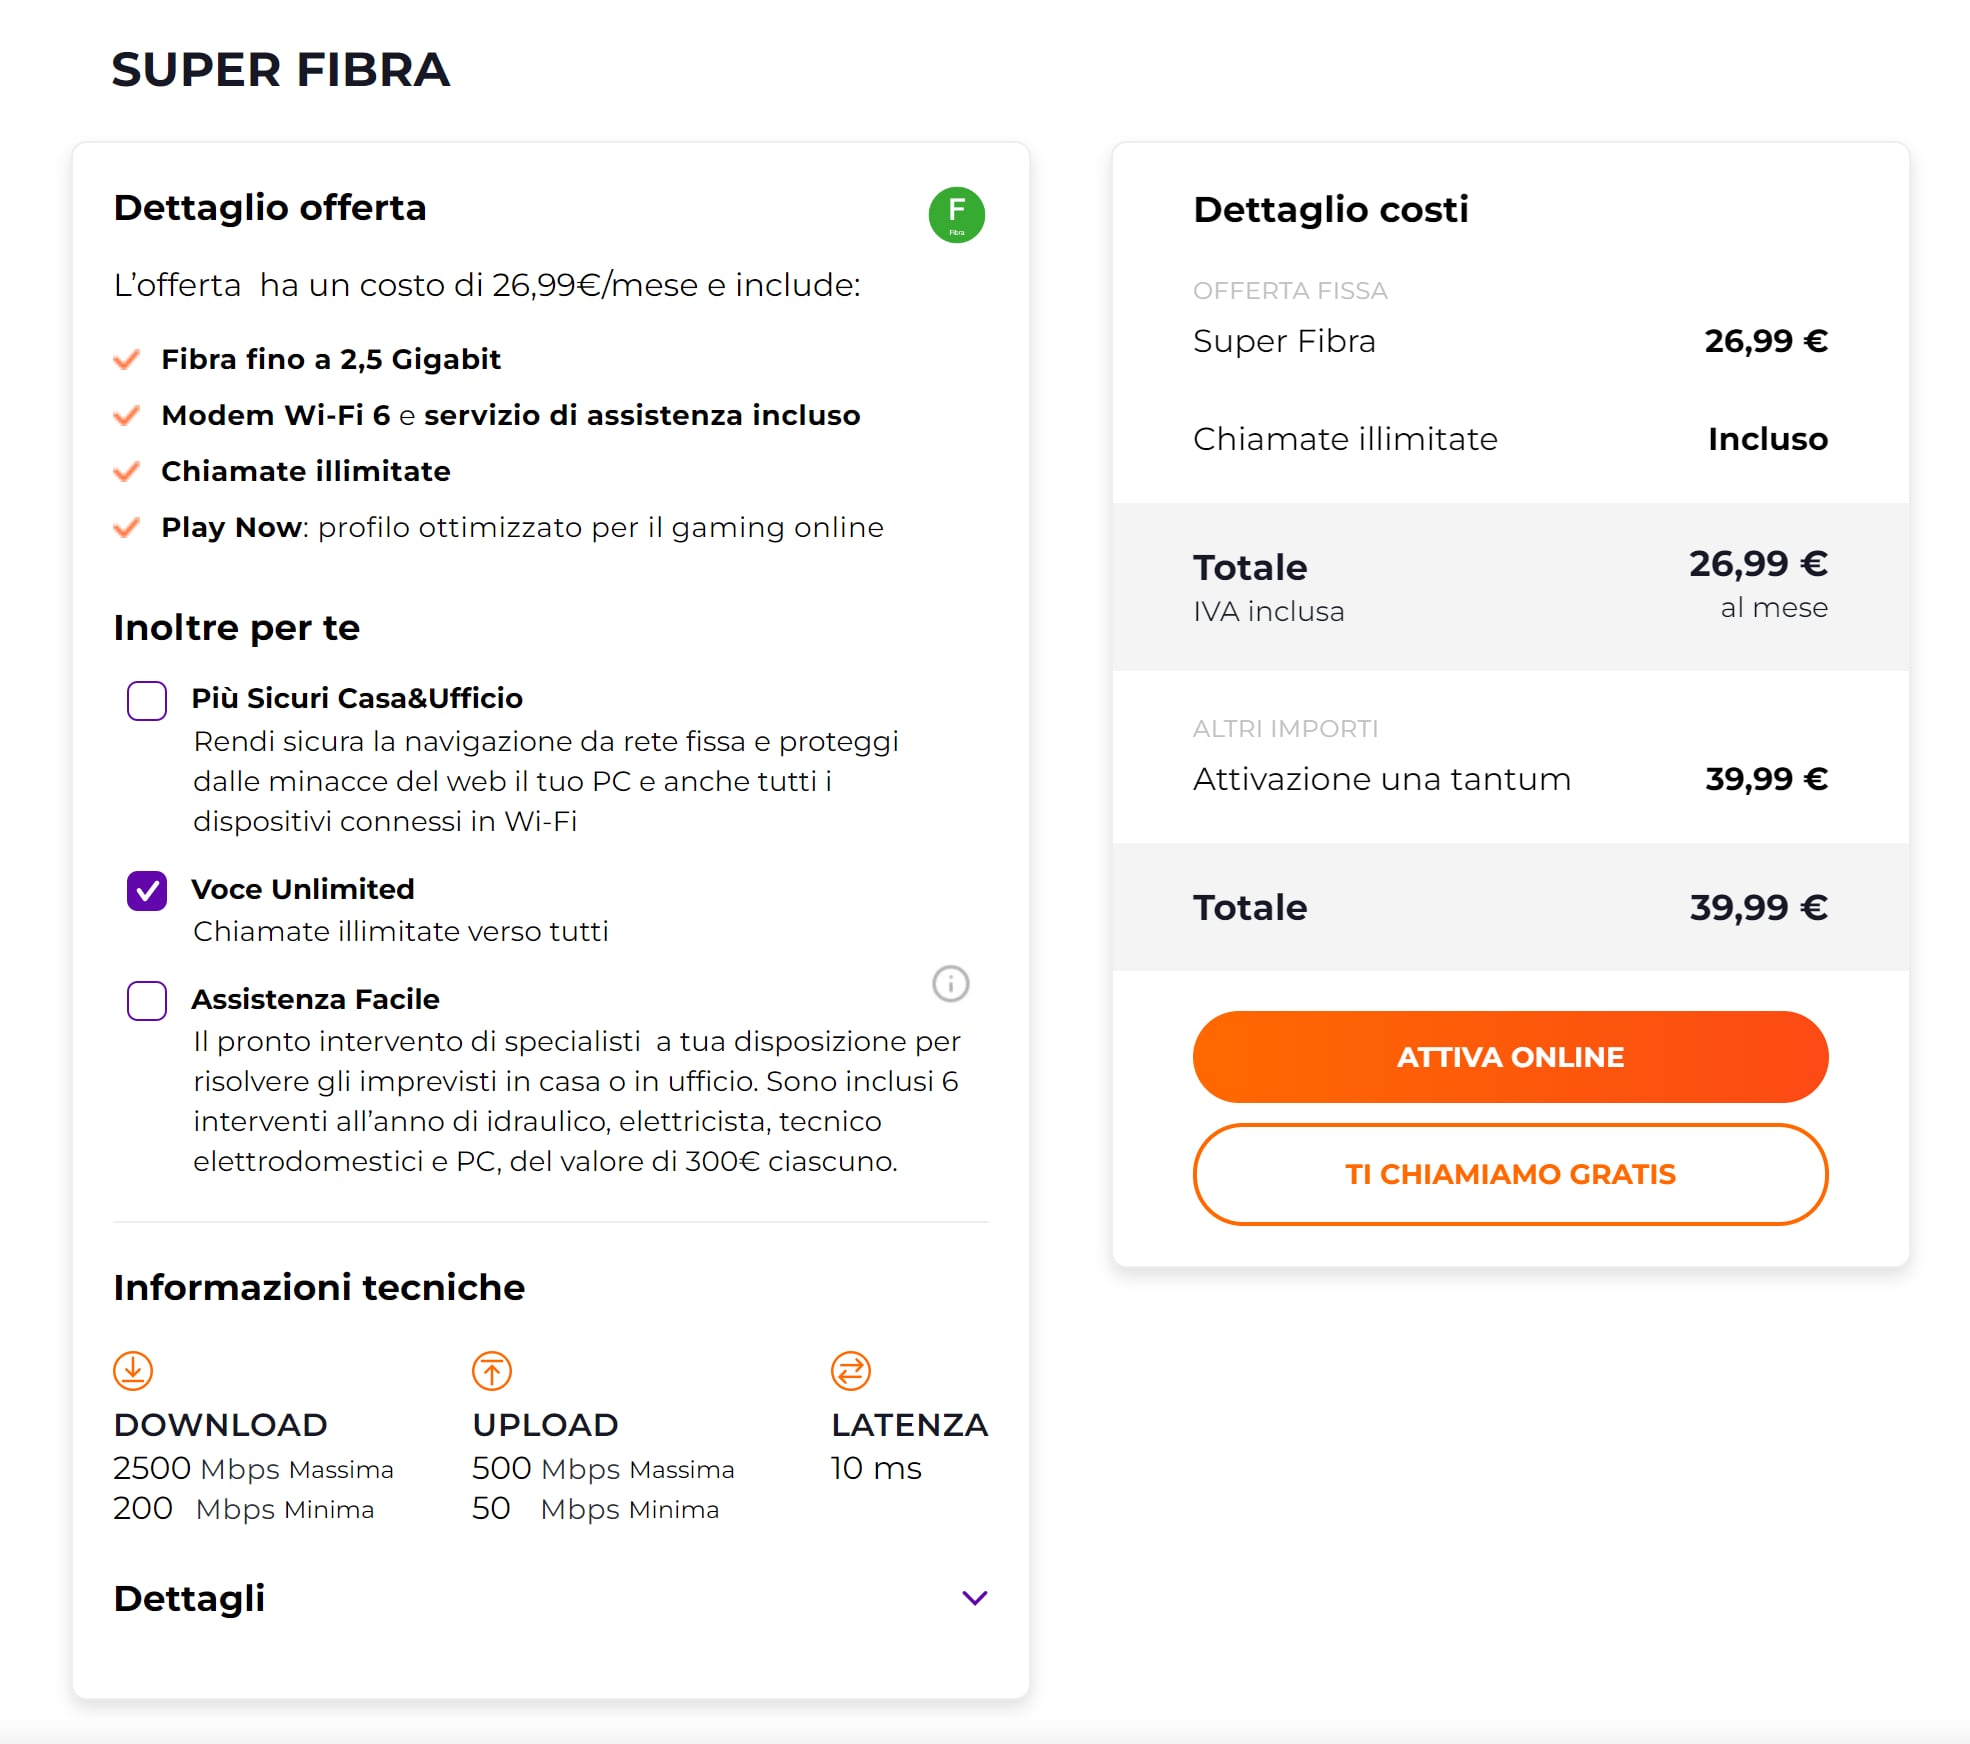
Task: Click the Dettagli section heading
Action: (x=189, y=1598)
